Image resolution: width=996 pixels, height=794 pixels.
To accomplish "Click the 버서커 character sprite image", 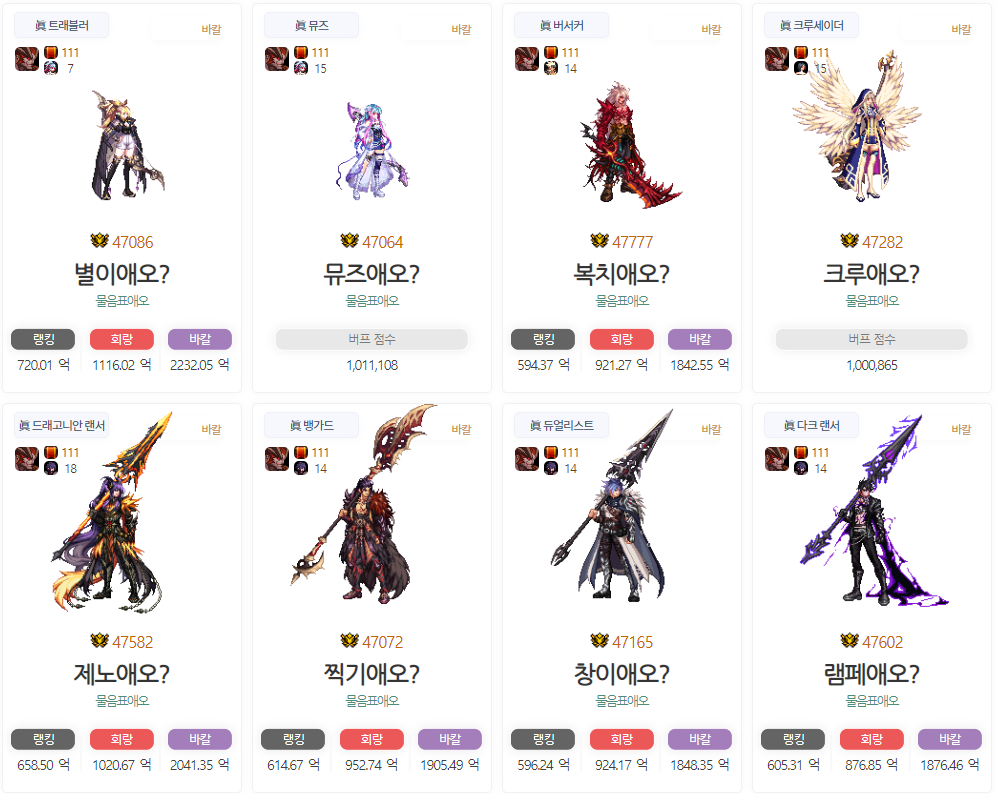I will (x=626, y=145).
